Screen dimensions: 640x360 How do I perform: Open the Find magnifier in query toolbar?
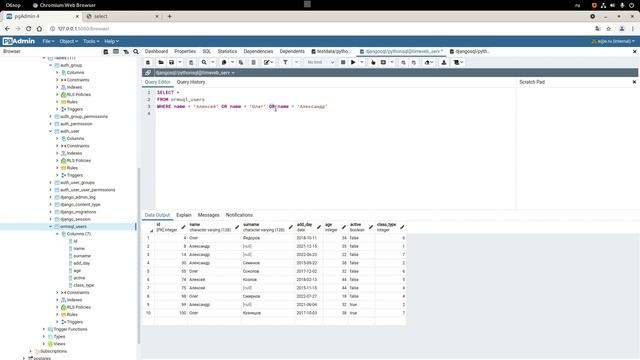tap(204, 62)
